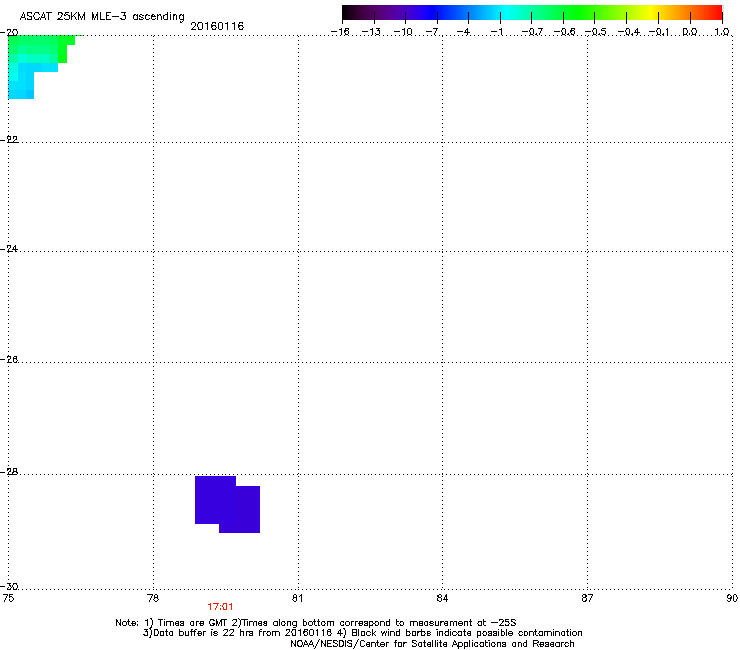This screenshot has width=740, height=650.
Task: Click the red 17:01 time label
Action: pos(220,607)
